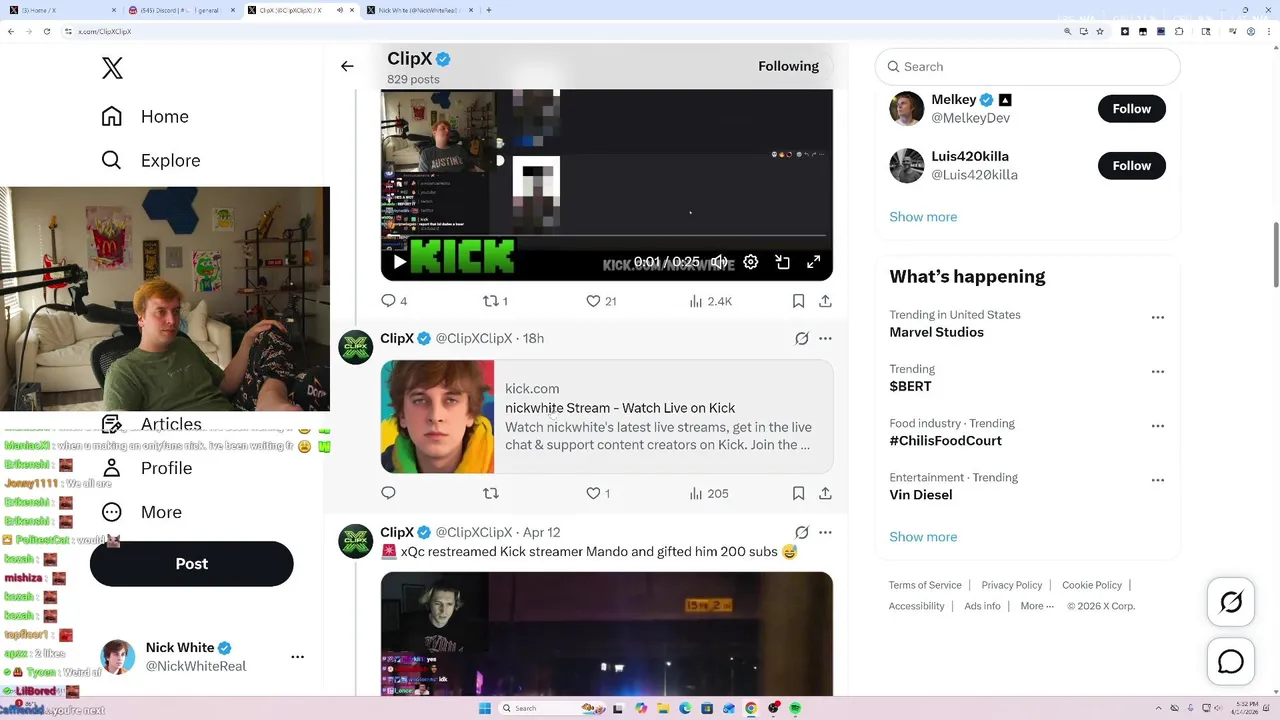Viewport: 1280px width, 720px height.
Task: Switch to the Discord general browser tab
Action: pos(180,10)
